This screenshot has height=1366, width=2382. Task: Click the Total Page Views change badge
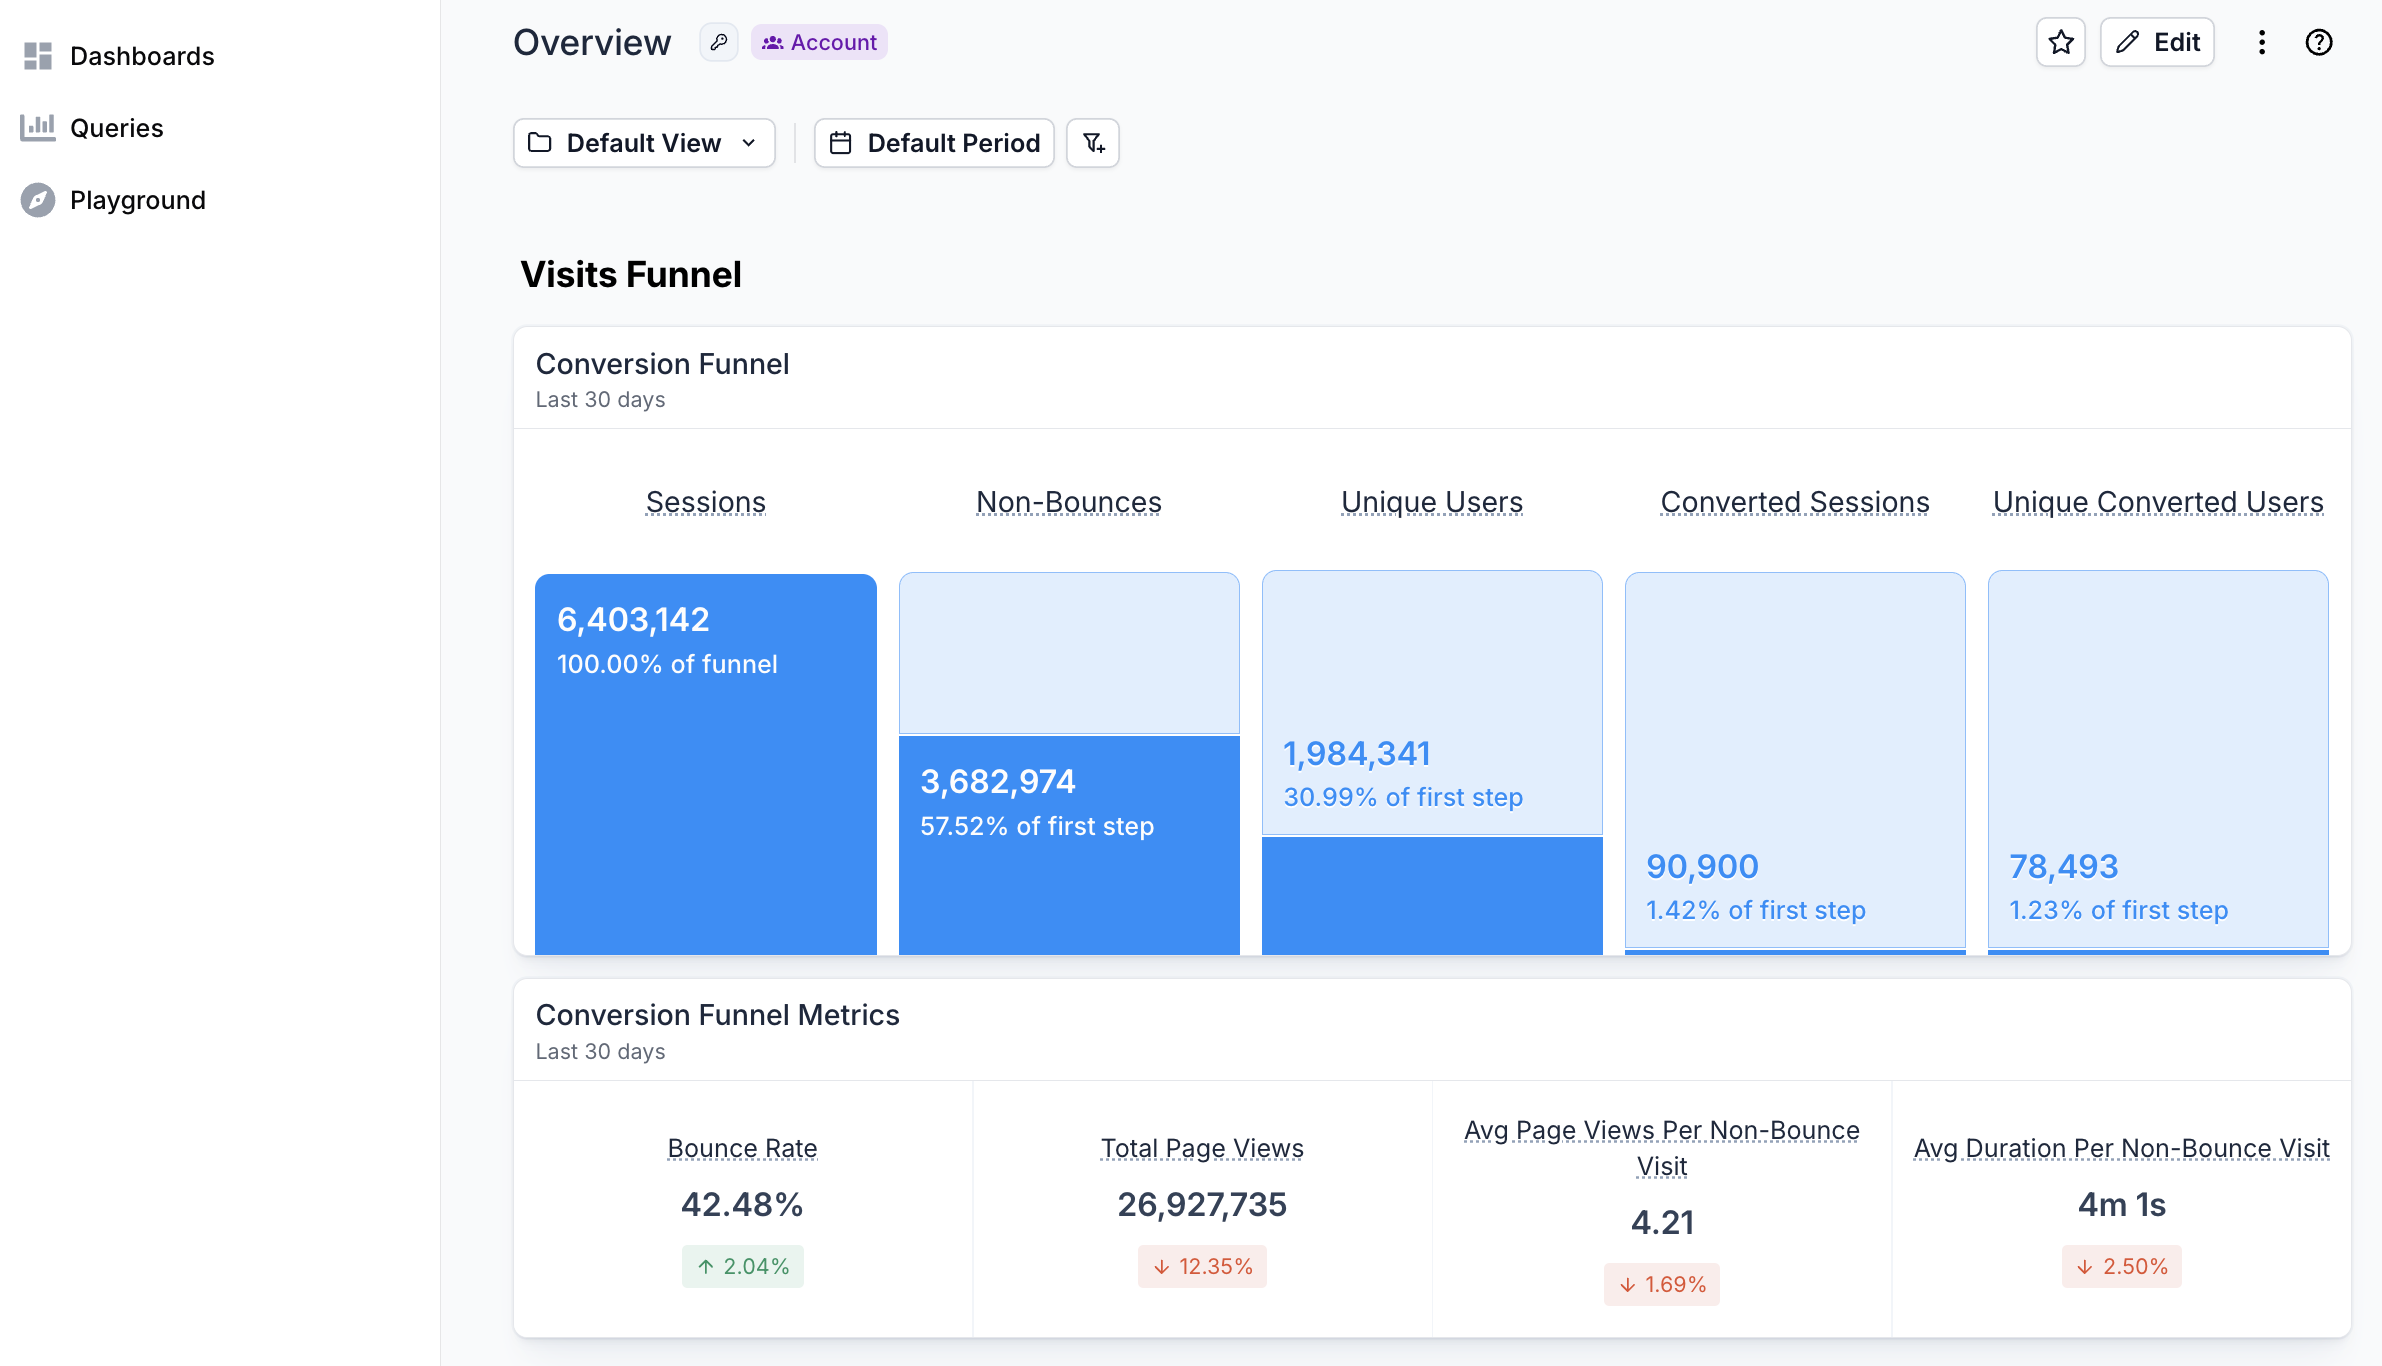pos(1202,1266)
